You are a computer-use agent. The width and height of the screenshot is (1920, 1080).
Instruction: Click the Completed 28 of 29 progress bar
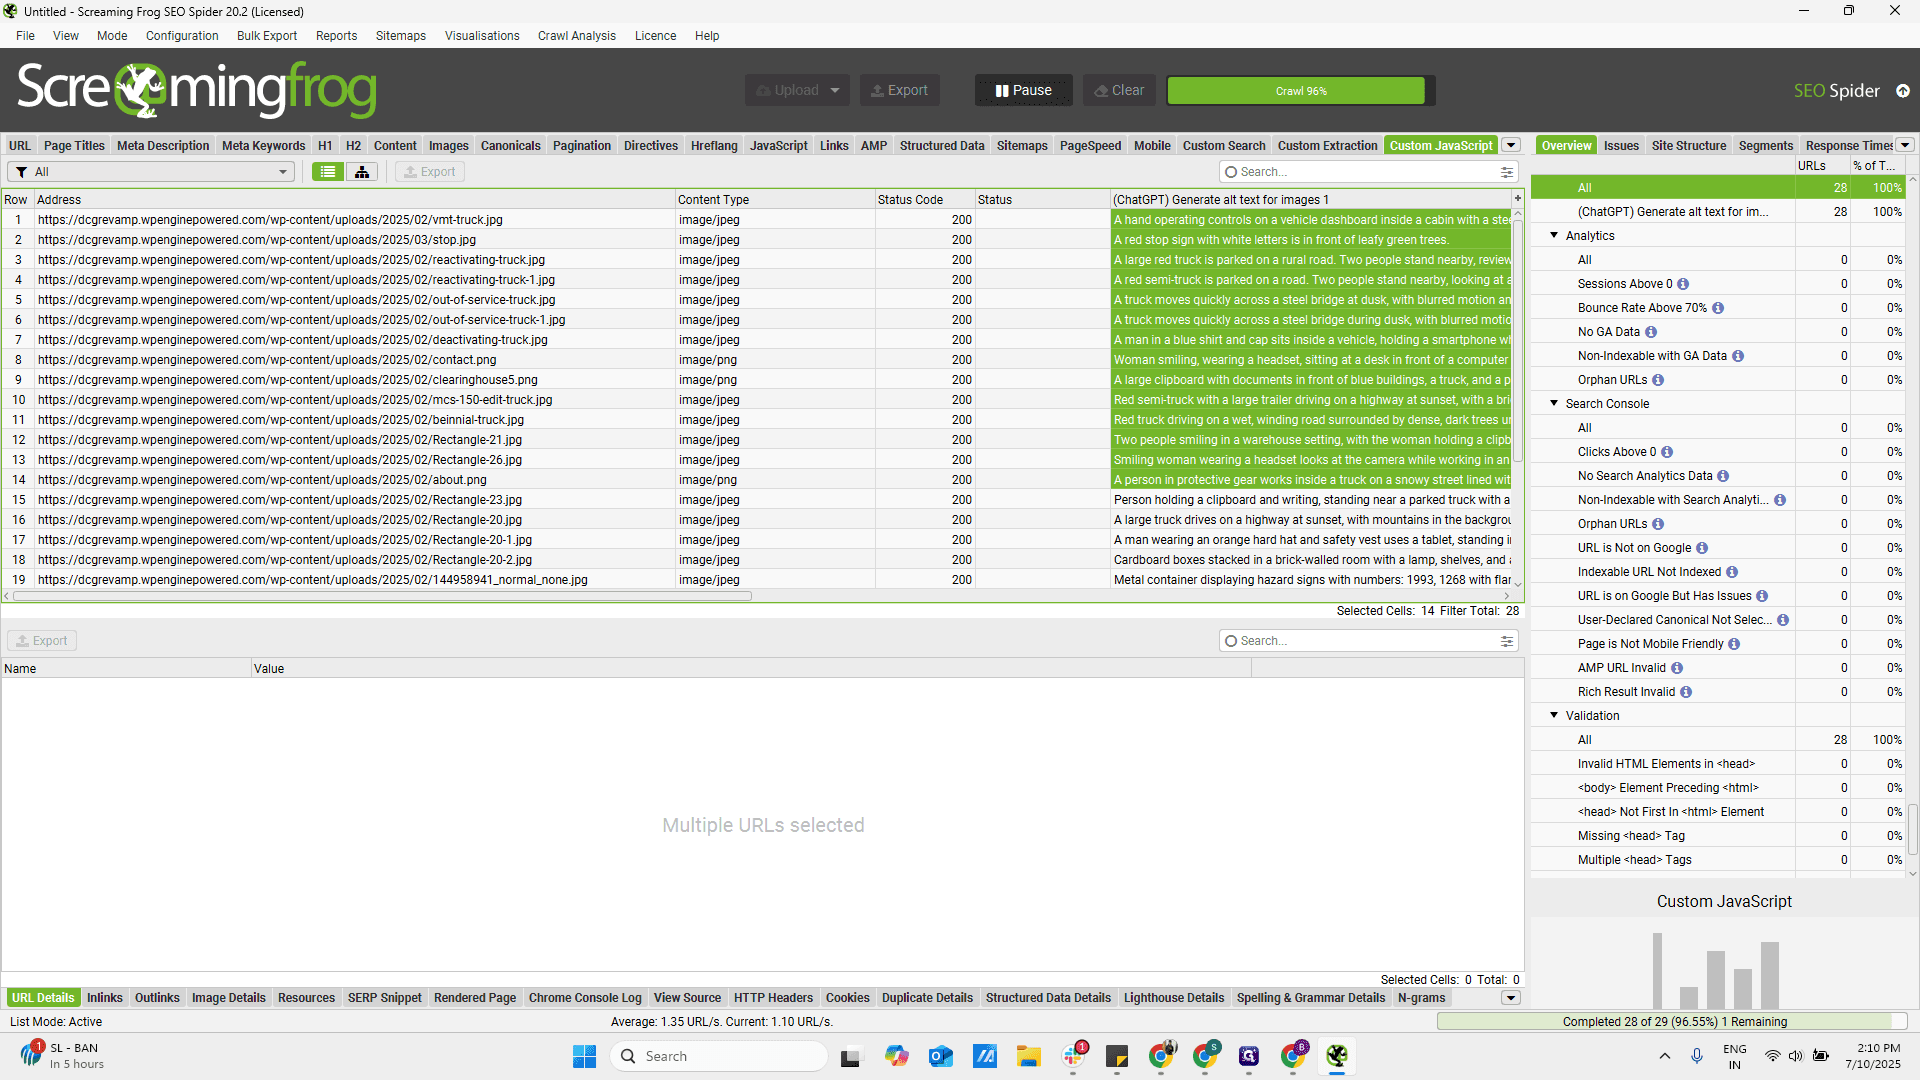[x=1672, y=1022]
